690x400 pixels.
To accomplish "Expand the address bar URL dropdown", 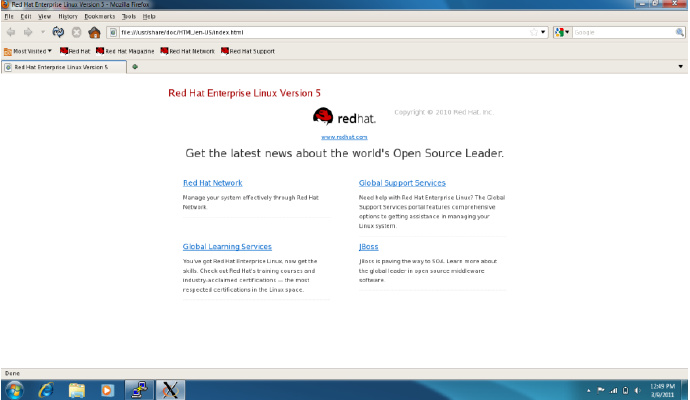I will coord(543,32).
